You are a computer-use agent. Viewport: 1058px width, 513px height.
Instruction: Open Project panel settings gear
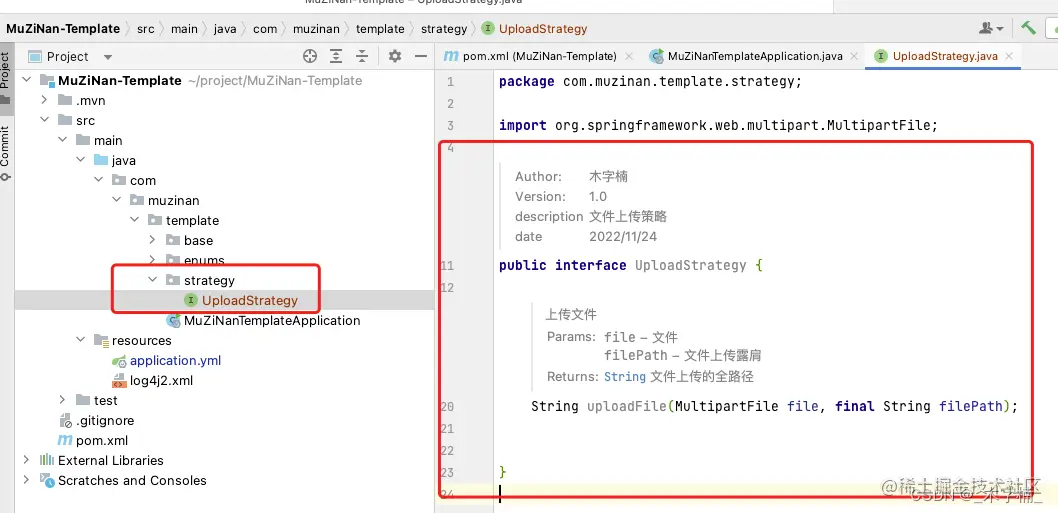tap(395, 56)
